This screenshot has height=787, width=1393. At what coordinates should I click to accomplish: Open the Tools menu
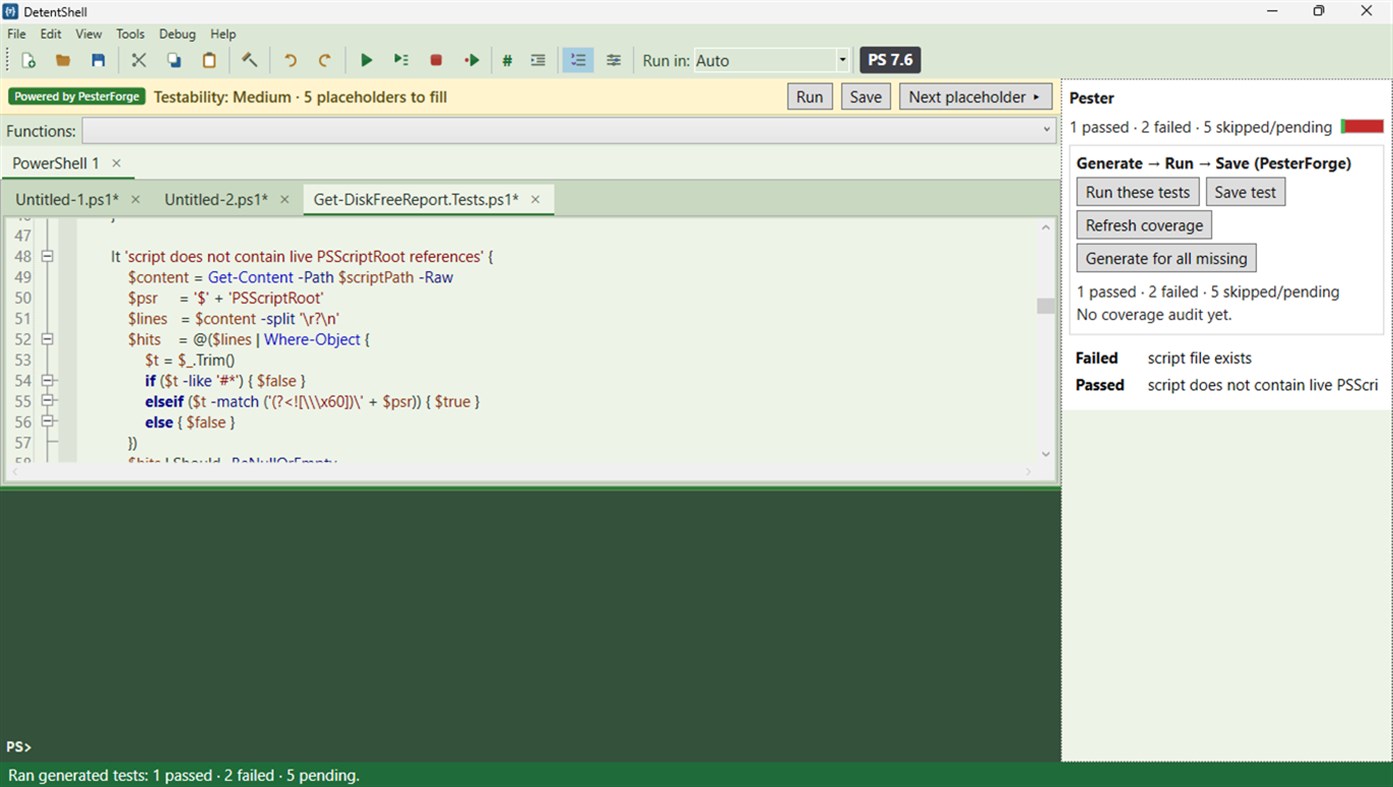(130, 34)
